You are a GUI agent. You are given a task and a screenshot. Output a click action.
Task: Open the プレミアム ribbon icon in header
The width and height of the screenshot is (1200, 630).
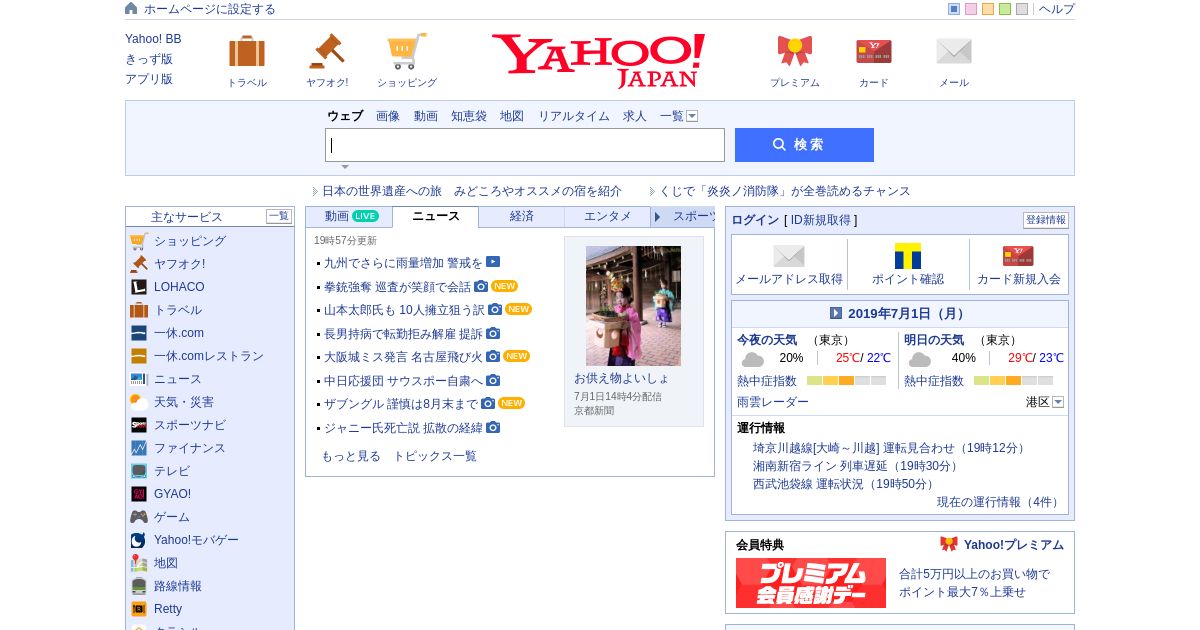pos(795,51)
